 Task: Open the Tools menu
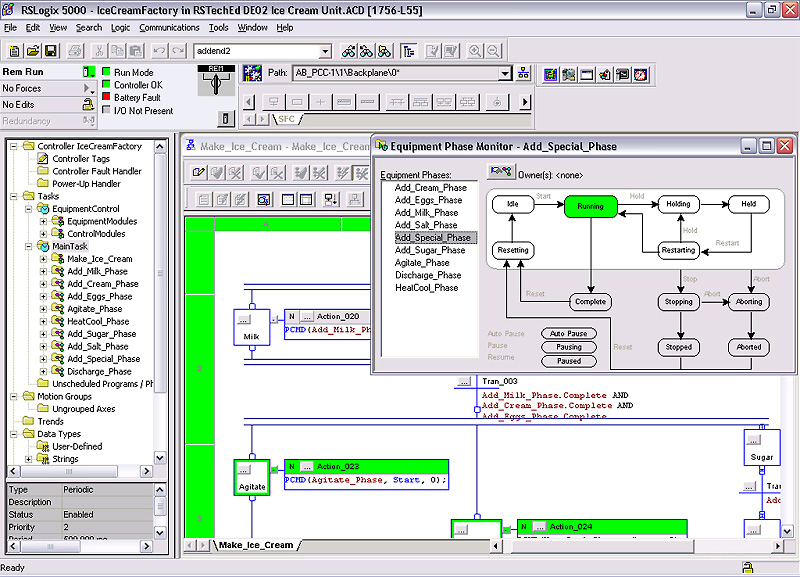coord(218,28)
